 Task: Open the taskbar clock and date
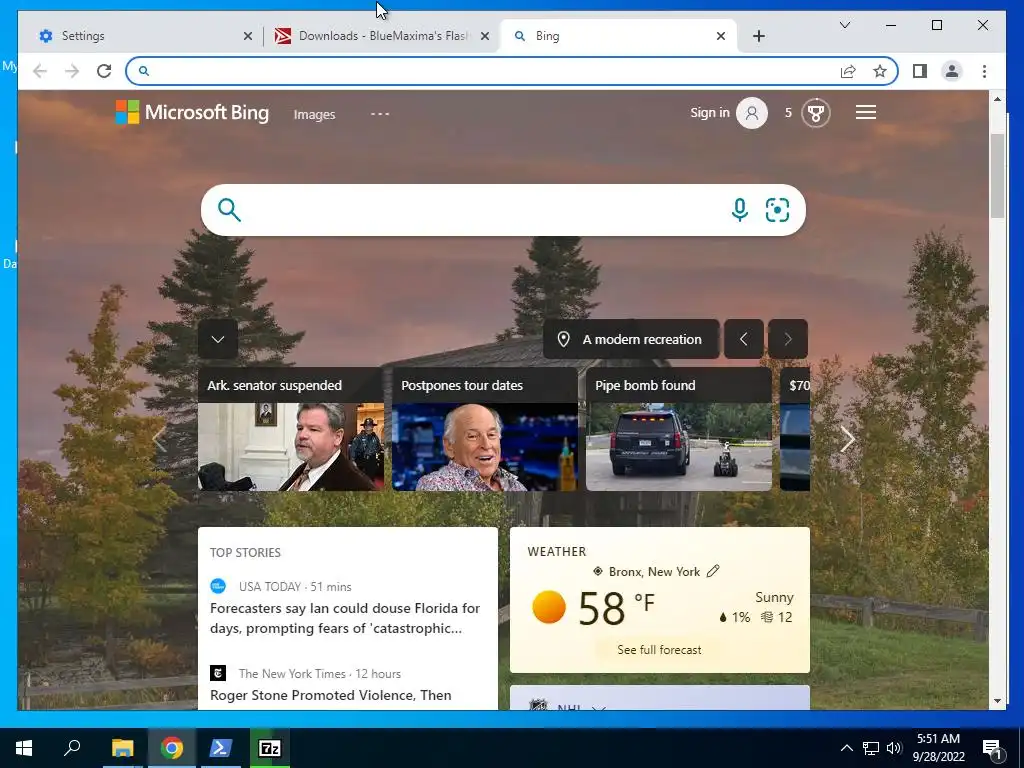[x=938, y=748]
